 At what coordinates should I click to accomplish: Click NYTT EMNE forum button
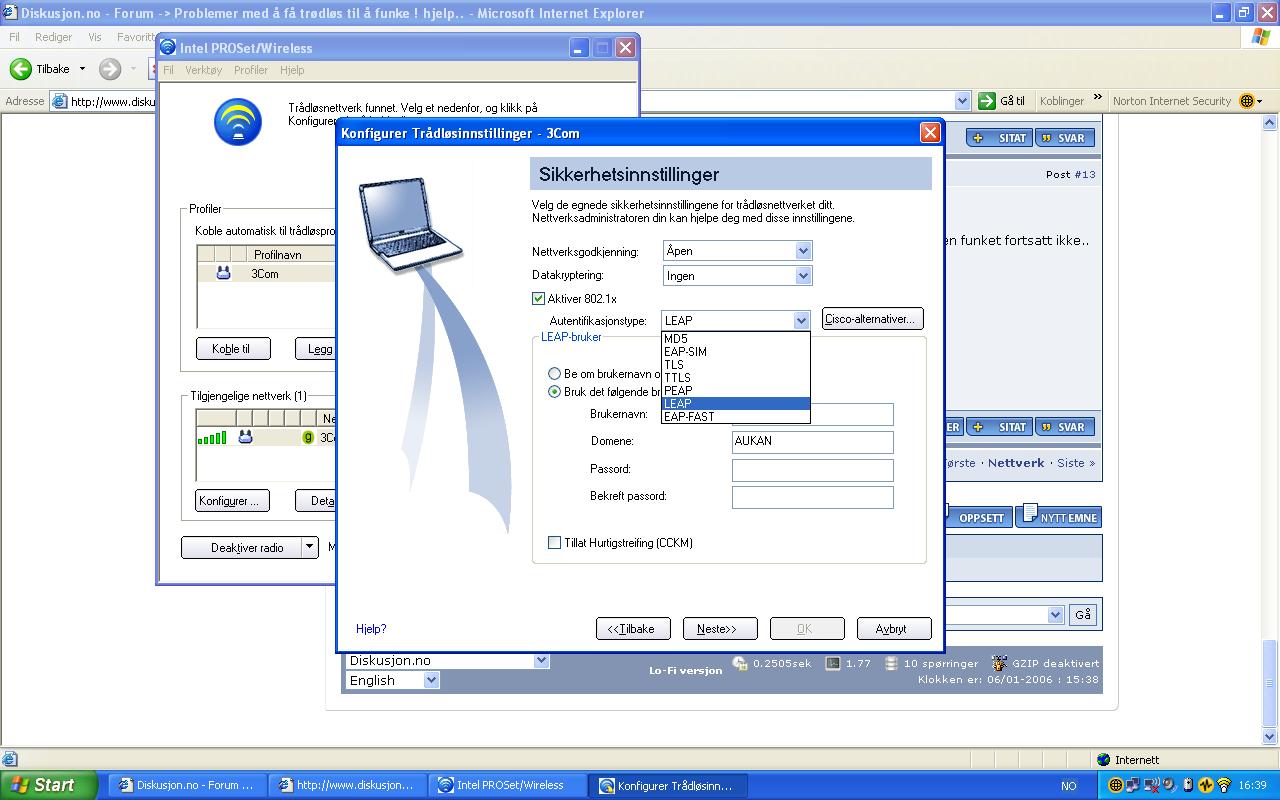coord(1059,516)
